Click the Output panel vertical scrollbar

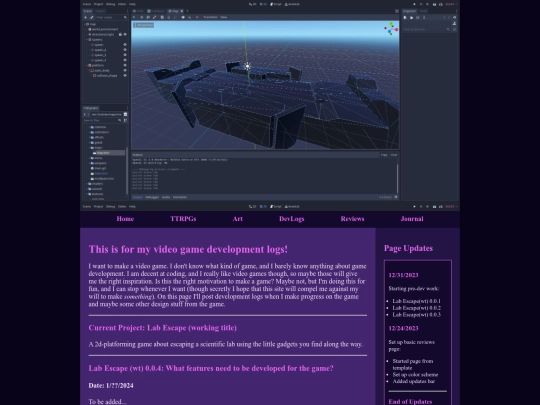[397, 177]
